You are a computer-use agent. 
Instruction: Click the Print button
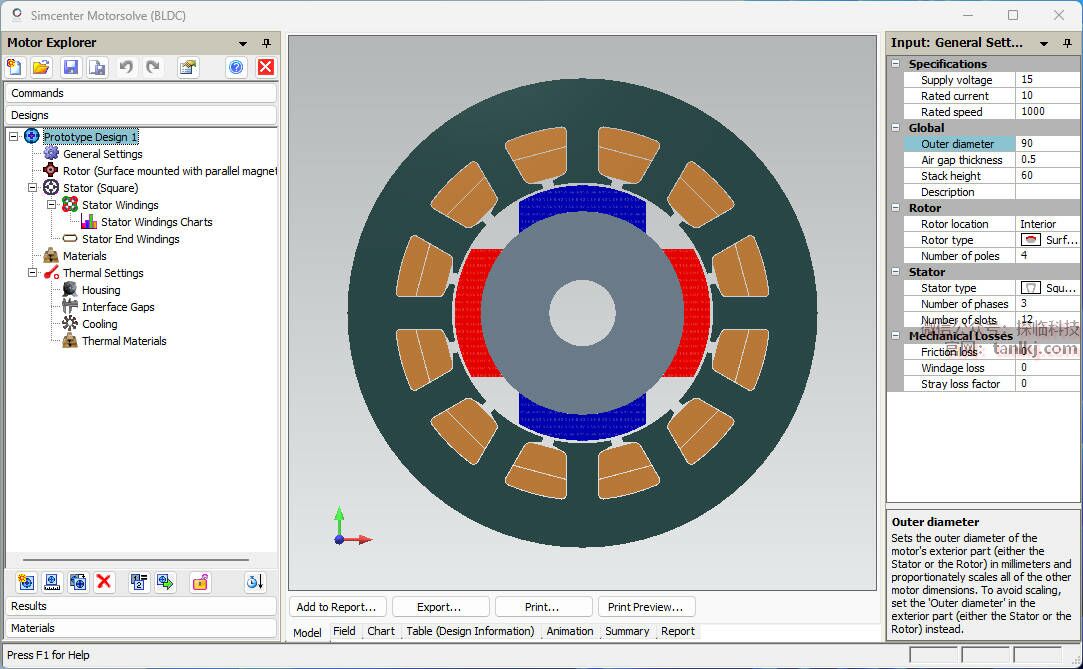tap(543, 607)
